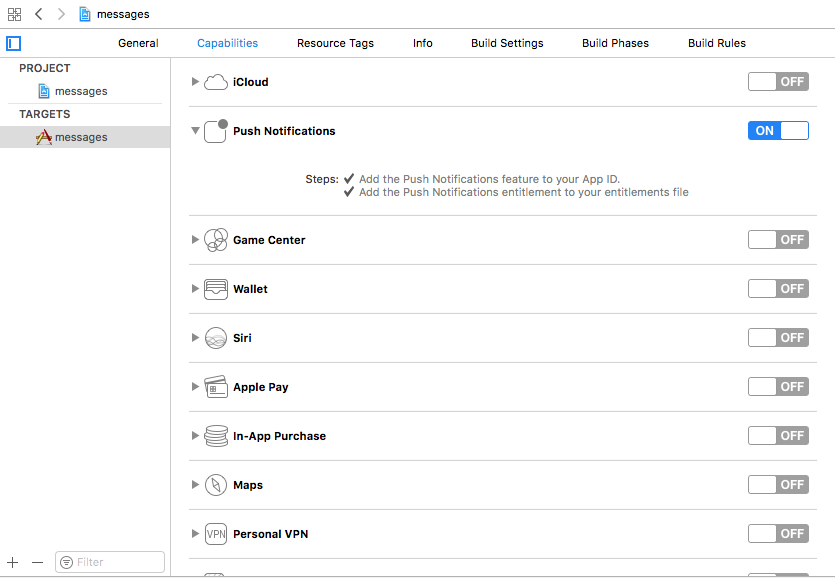Screen dimensions: 835x578
Task: Go back with the left chevron
Action: tap(38, 14)
